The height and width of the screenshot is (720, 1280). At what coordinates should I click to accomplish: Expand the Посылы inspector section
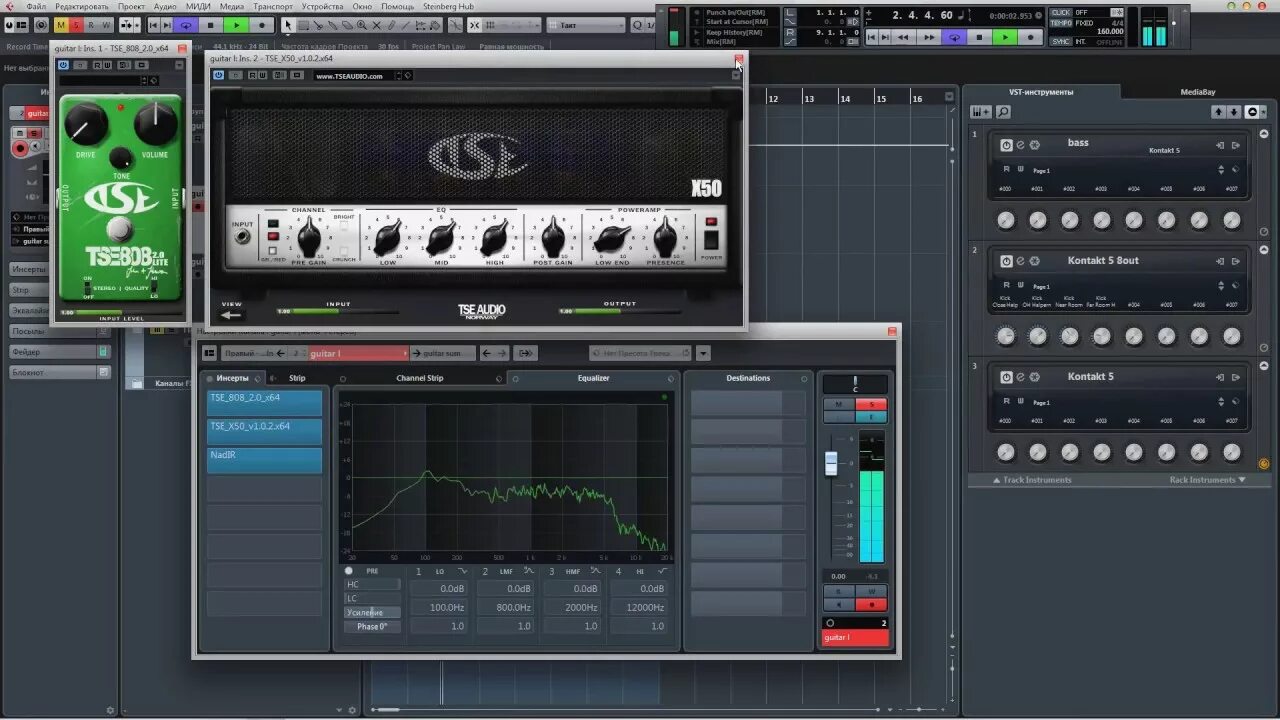pos(59,331)
